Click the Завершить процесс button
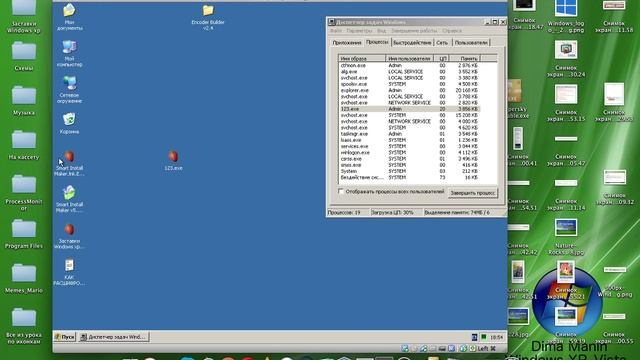 [473, 193]
